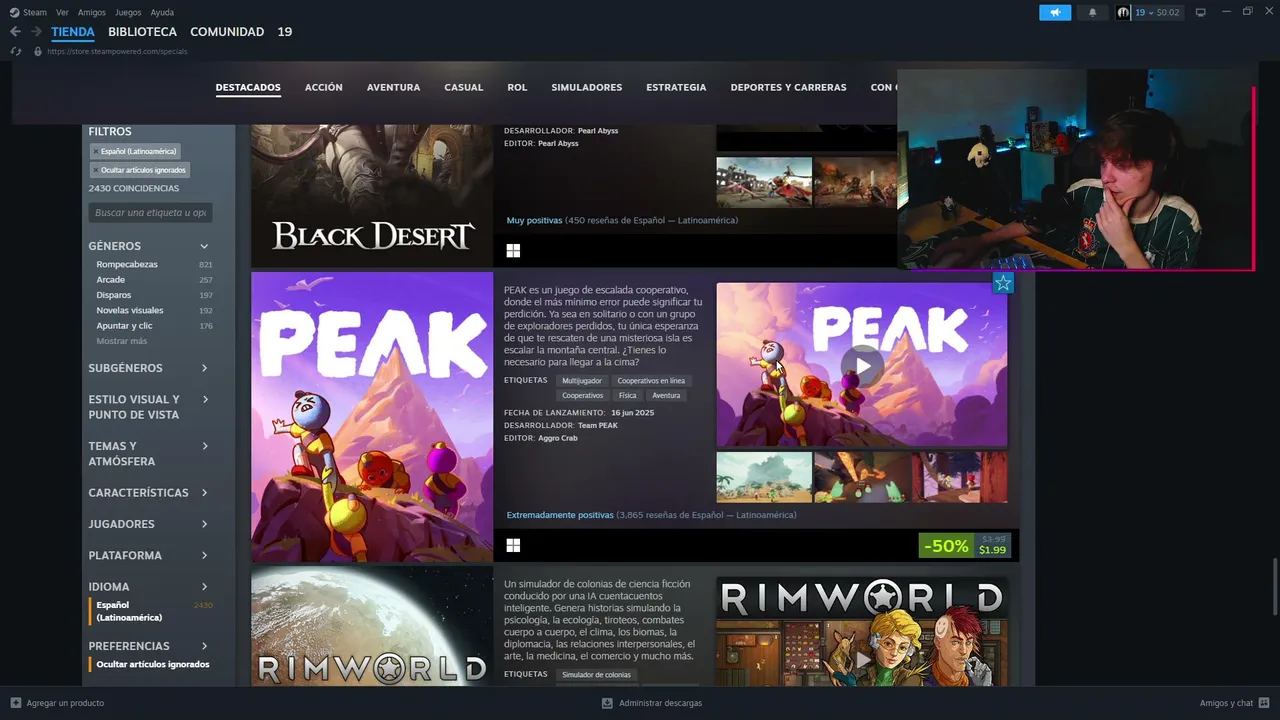Click the Windows icon under PEAK
The height and width of the screenshot is (720, 1280).
[513, 545]
